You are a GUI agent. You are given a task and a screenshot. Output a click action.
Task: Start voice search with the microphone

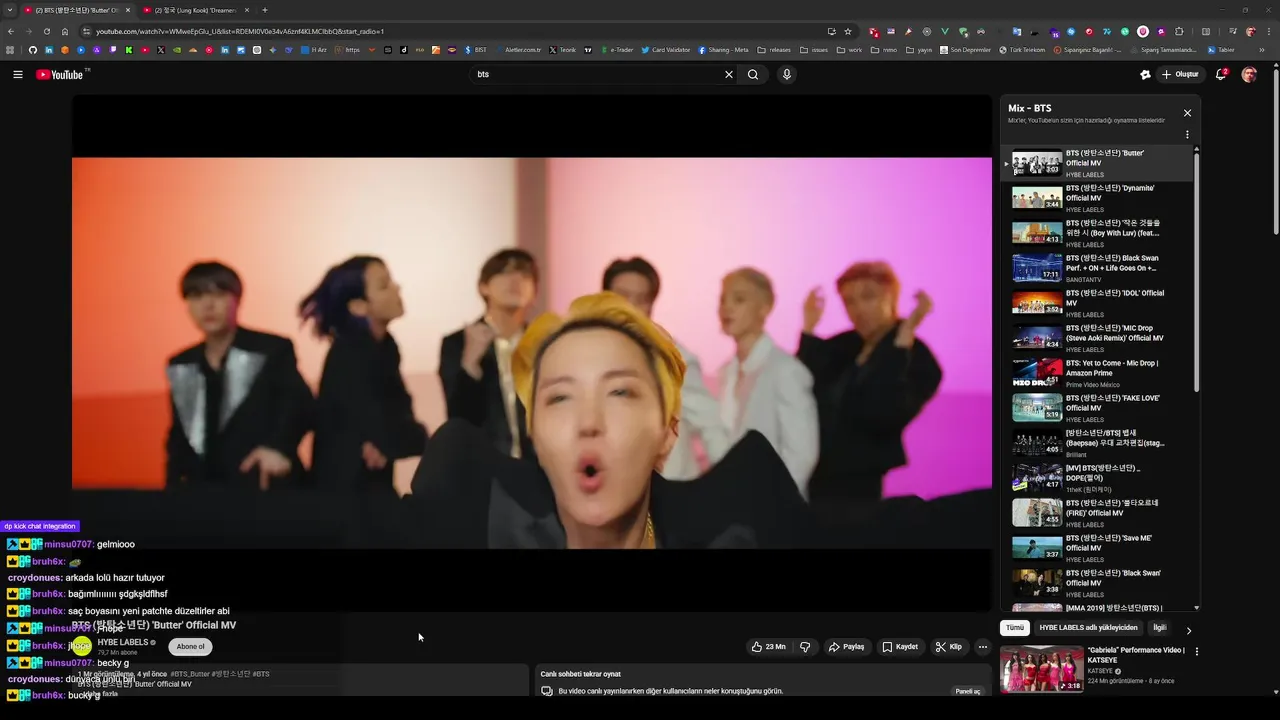pos(787,74)
